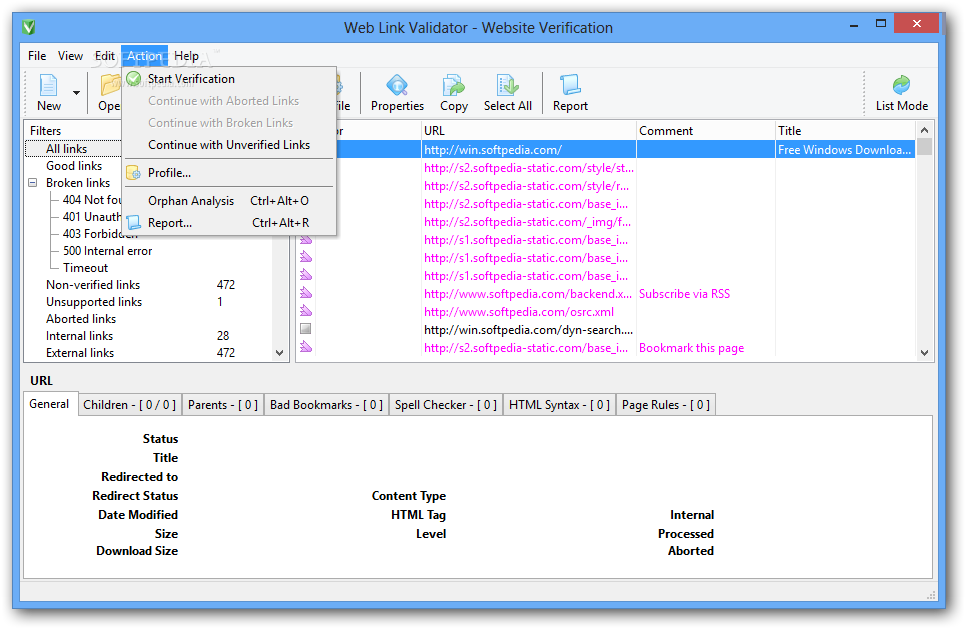Click the Properties toolbar icon
Viewport: 966px width, 629px height.
(x=397, y=86)
